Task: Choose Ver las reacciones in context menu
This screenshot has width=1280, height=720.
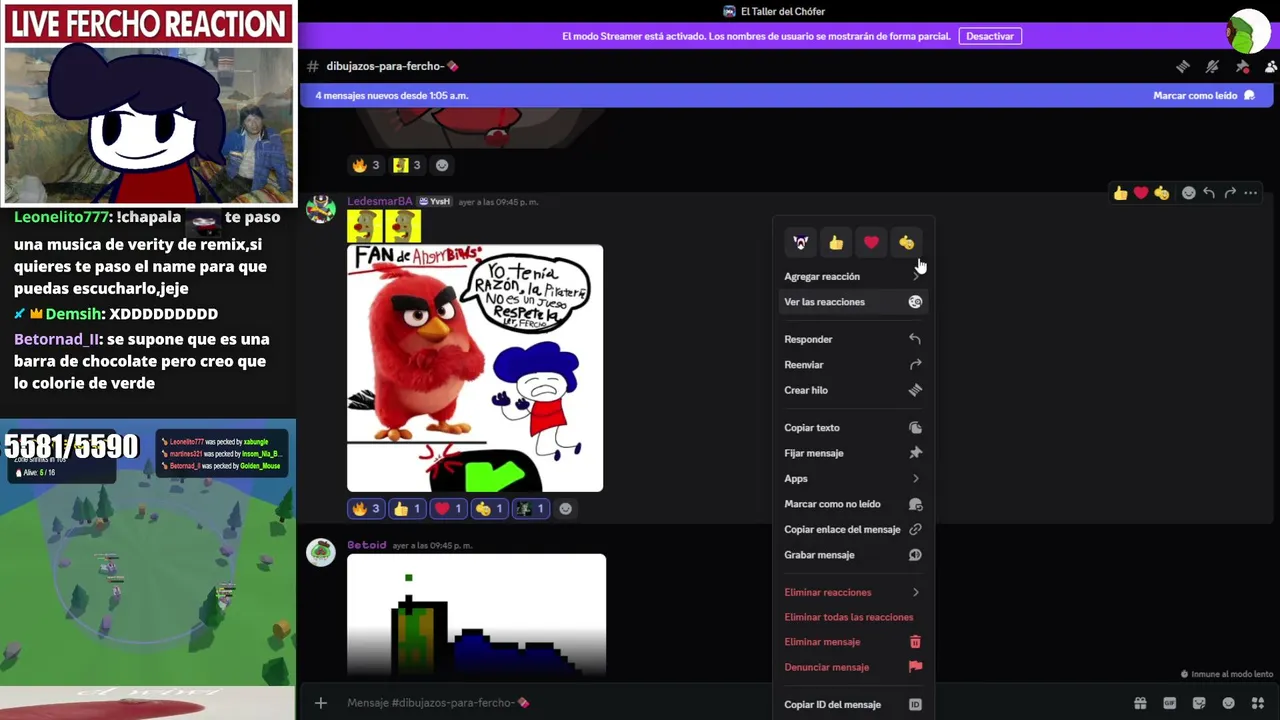Action: click(852, 302)
